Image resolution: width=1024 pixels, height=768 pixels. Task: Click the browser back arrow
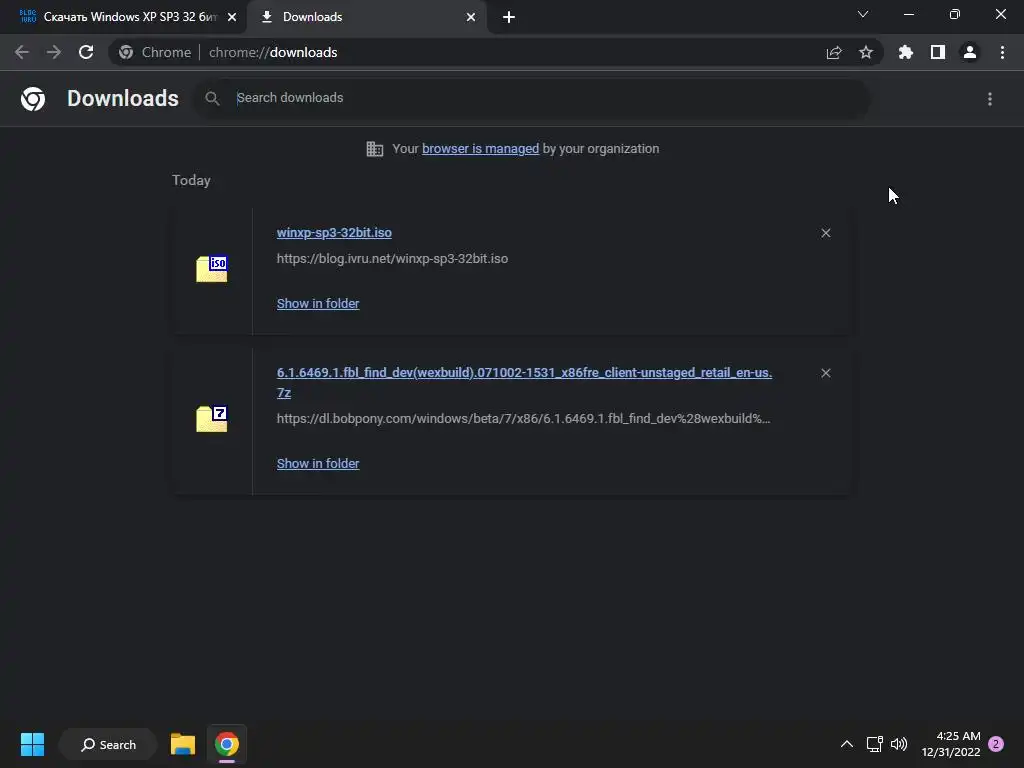click(22, 52)
